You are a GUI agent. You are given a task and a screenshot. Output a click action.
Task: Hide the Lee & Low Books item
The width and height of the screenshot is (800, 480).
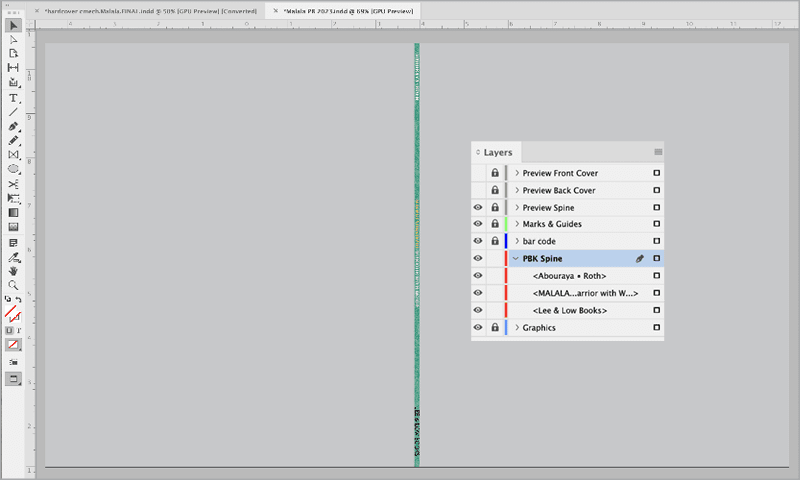478,310
